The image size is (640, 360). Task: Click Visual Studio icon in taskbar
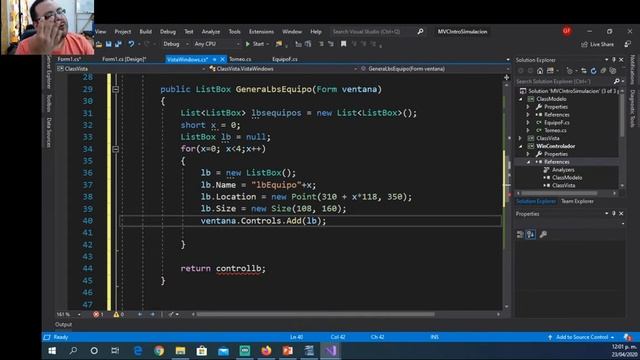point(330,351)
